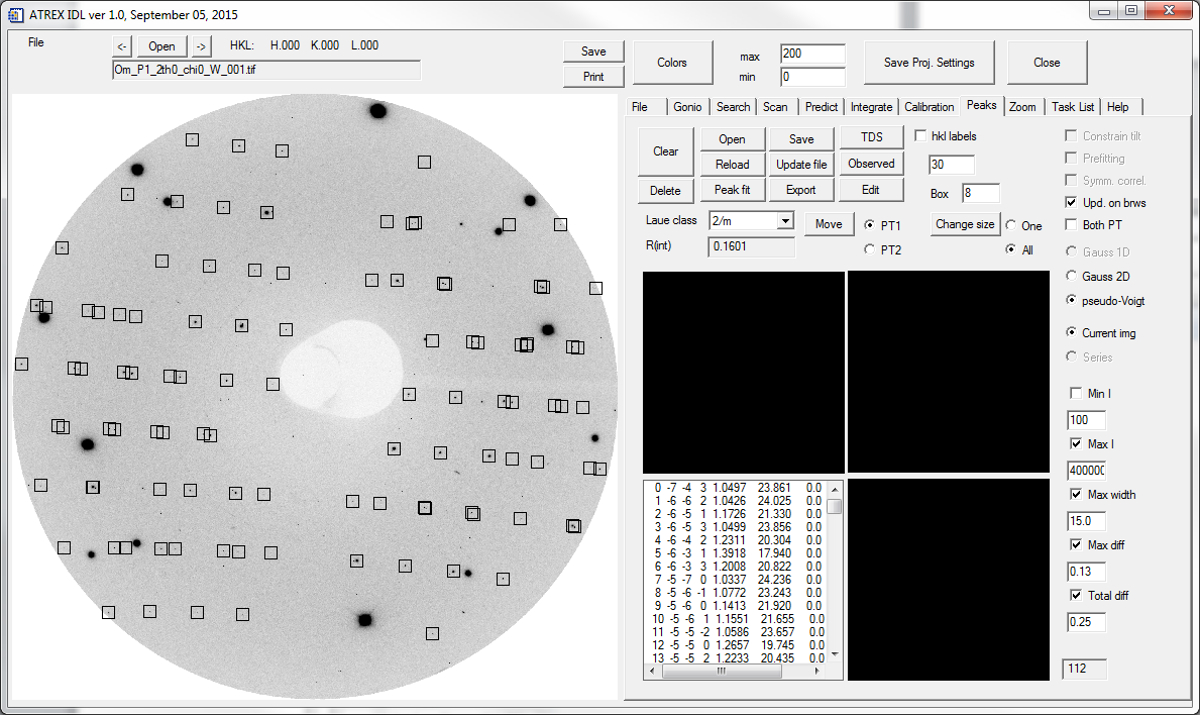Click the Save Proj. Settings button

(x=929, y=62)
